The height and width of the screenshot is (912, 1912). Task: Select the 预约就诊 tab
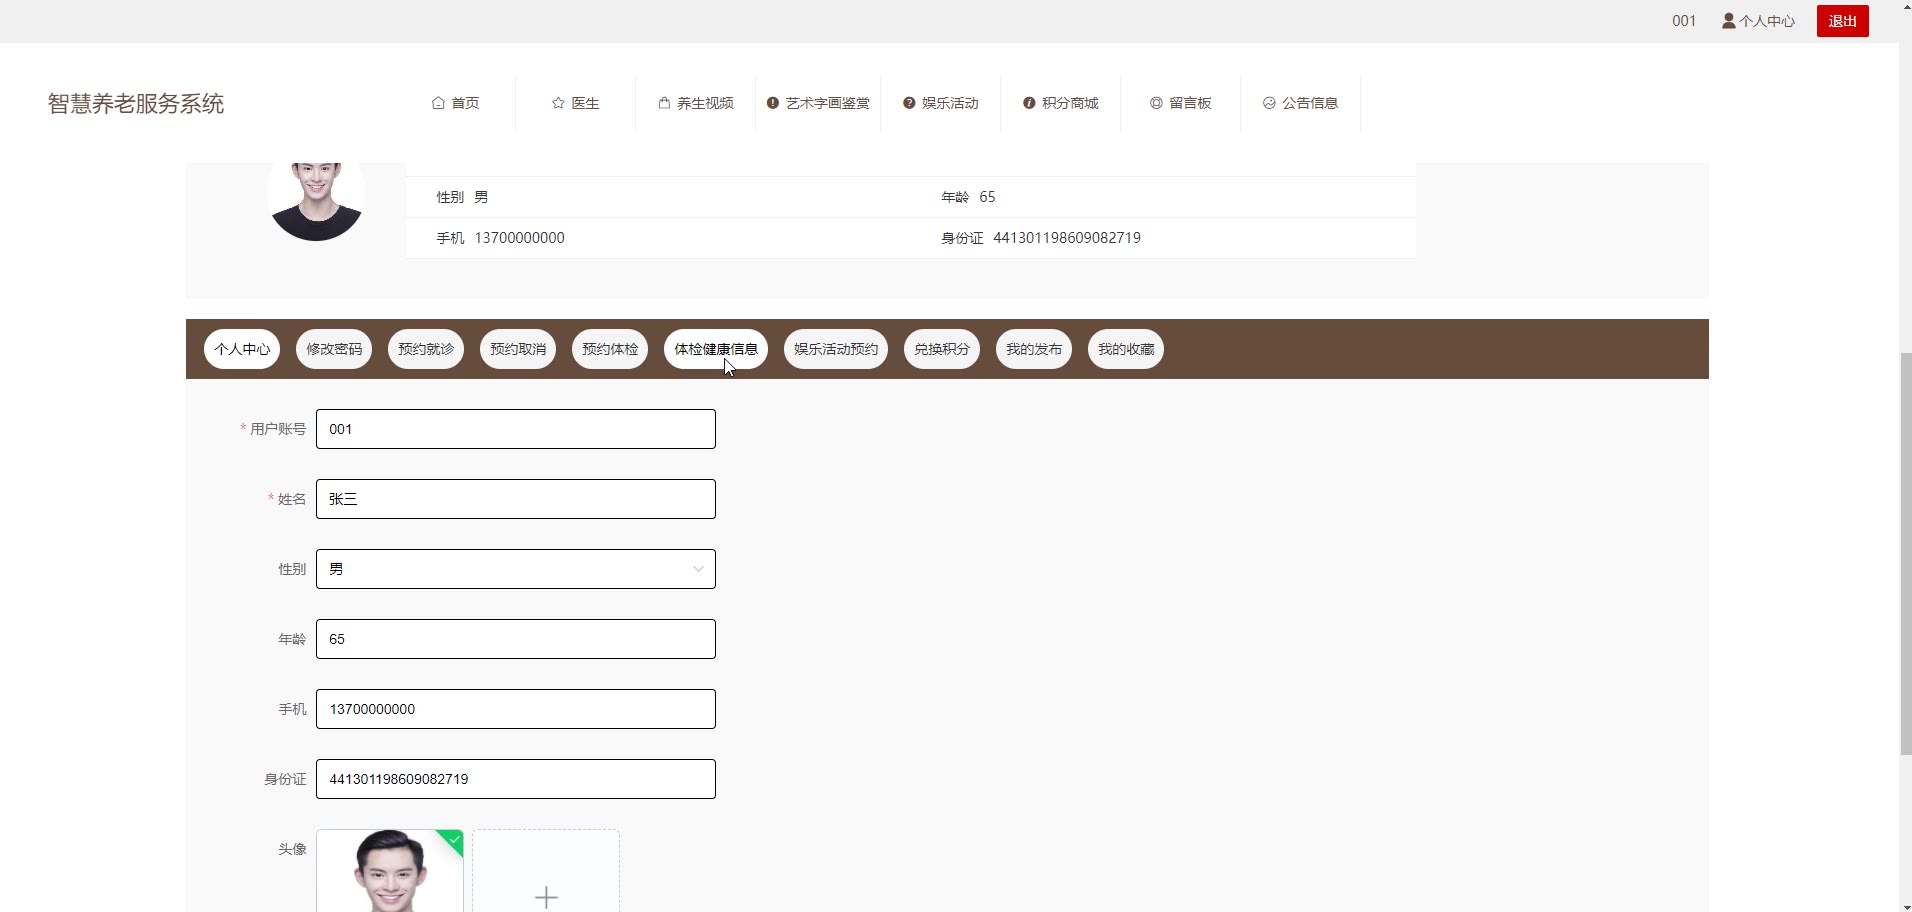[426, 349]
